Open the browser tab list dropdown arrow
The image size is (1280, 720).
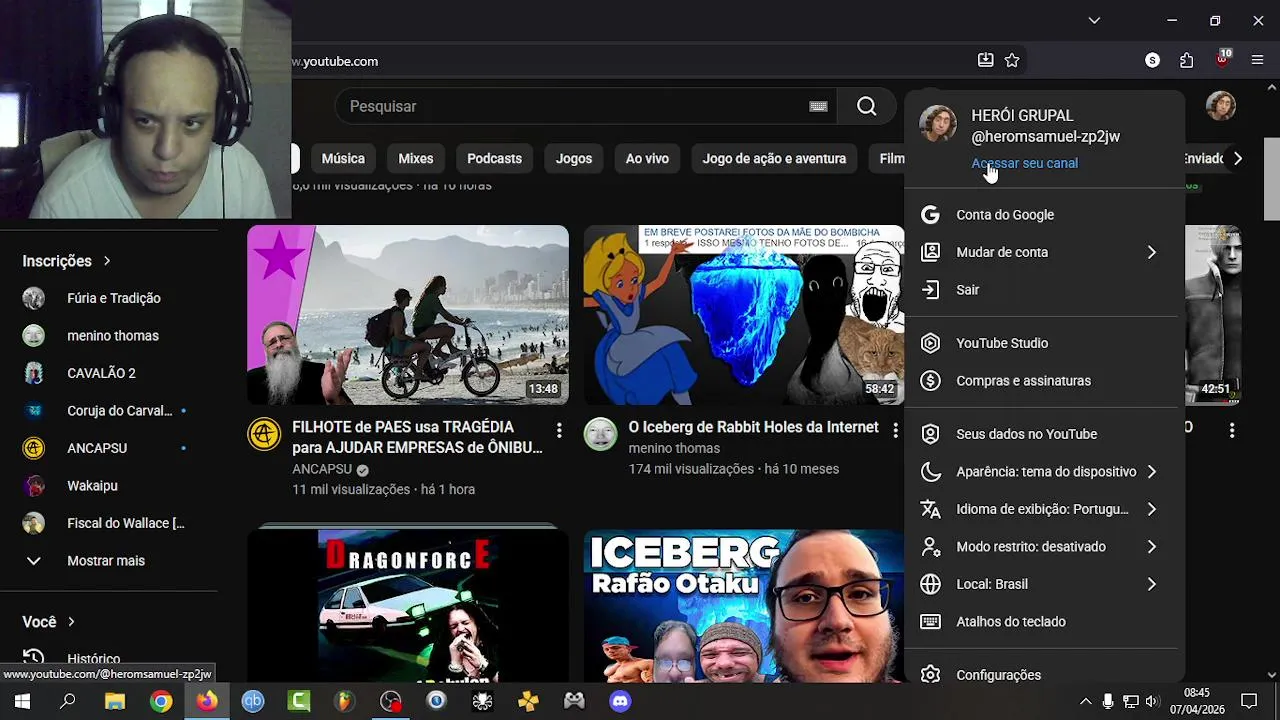(x=1094, y=20)
